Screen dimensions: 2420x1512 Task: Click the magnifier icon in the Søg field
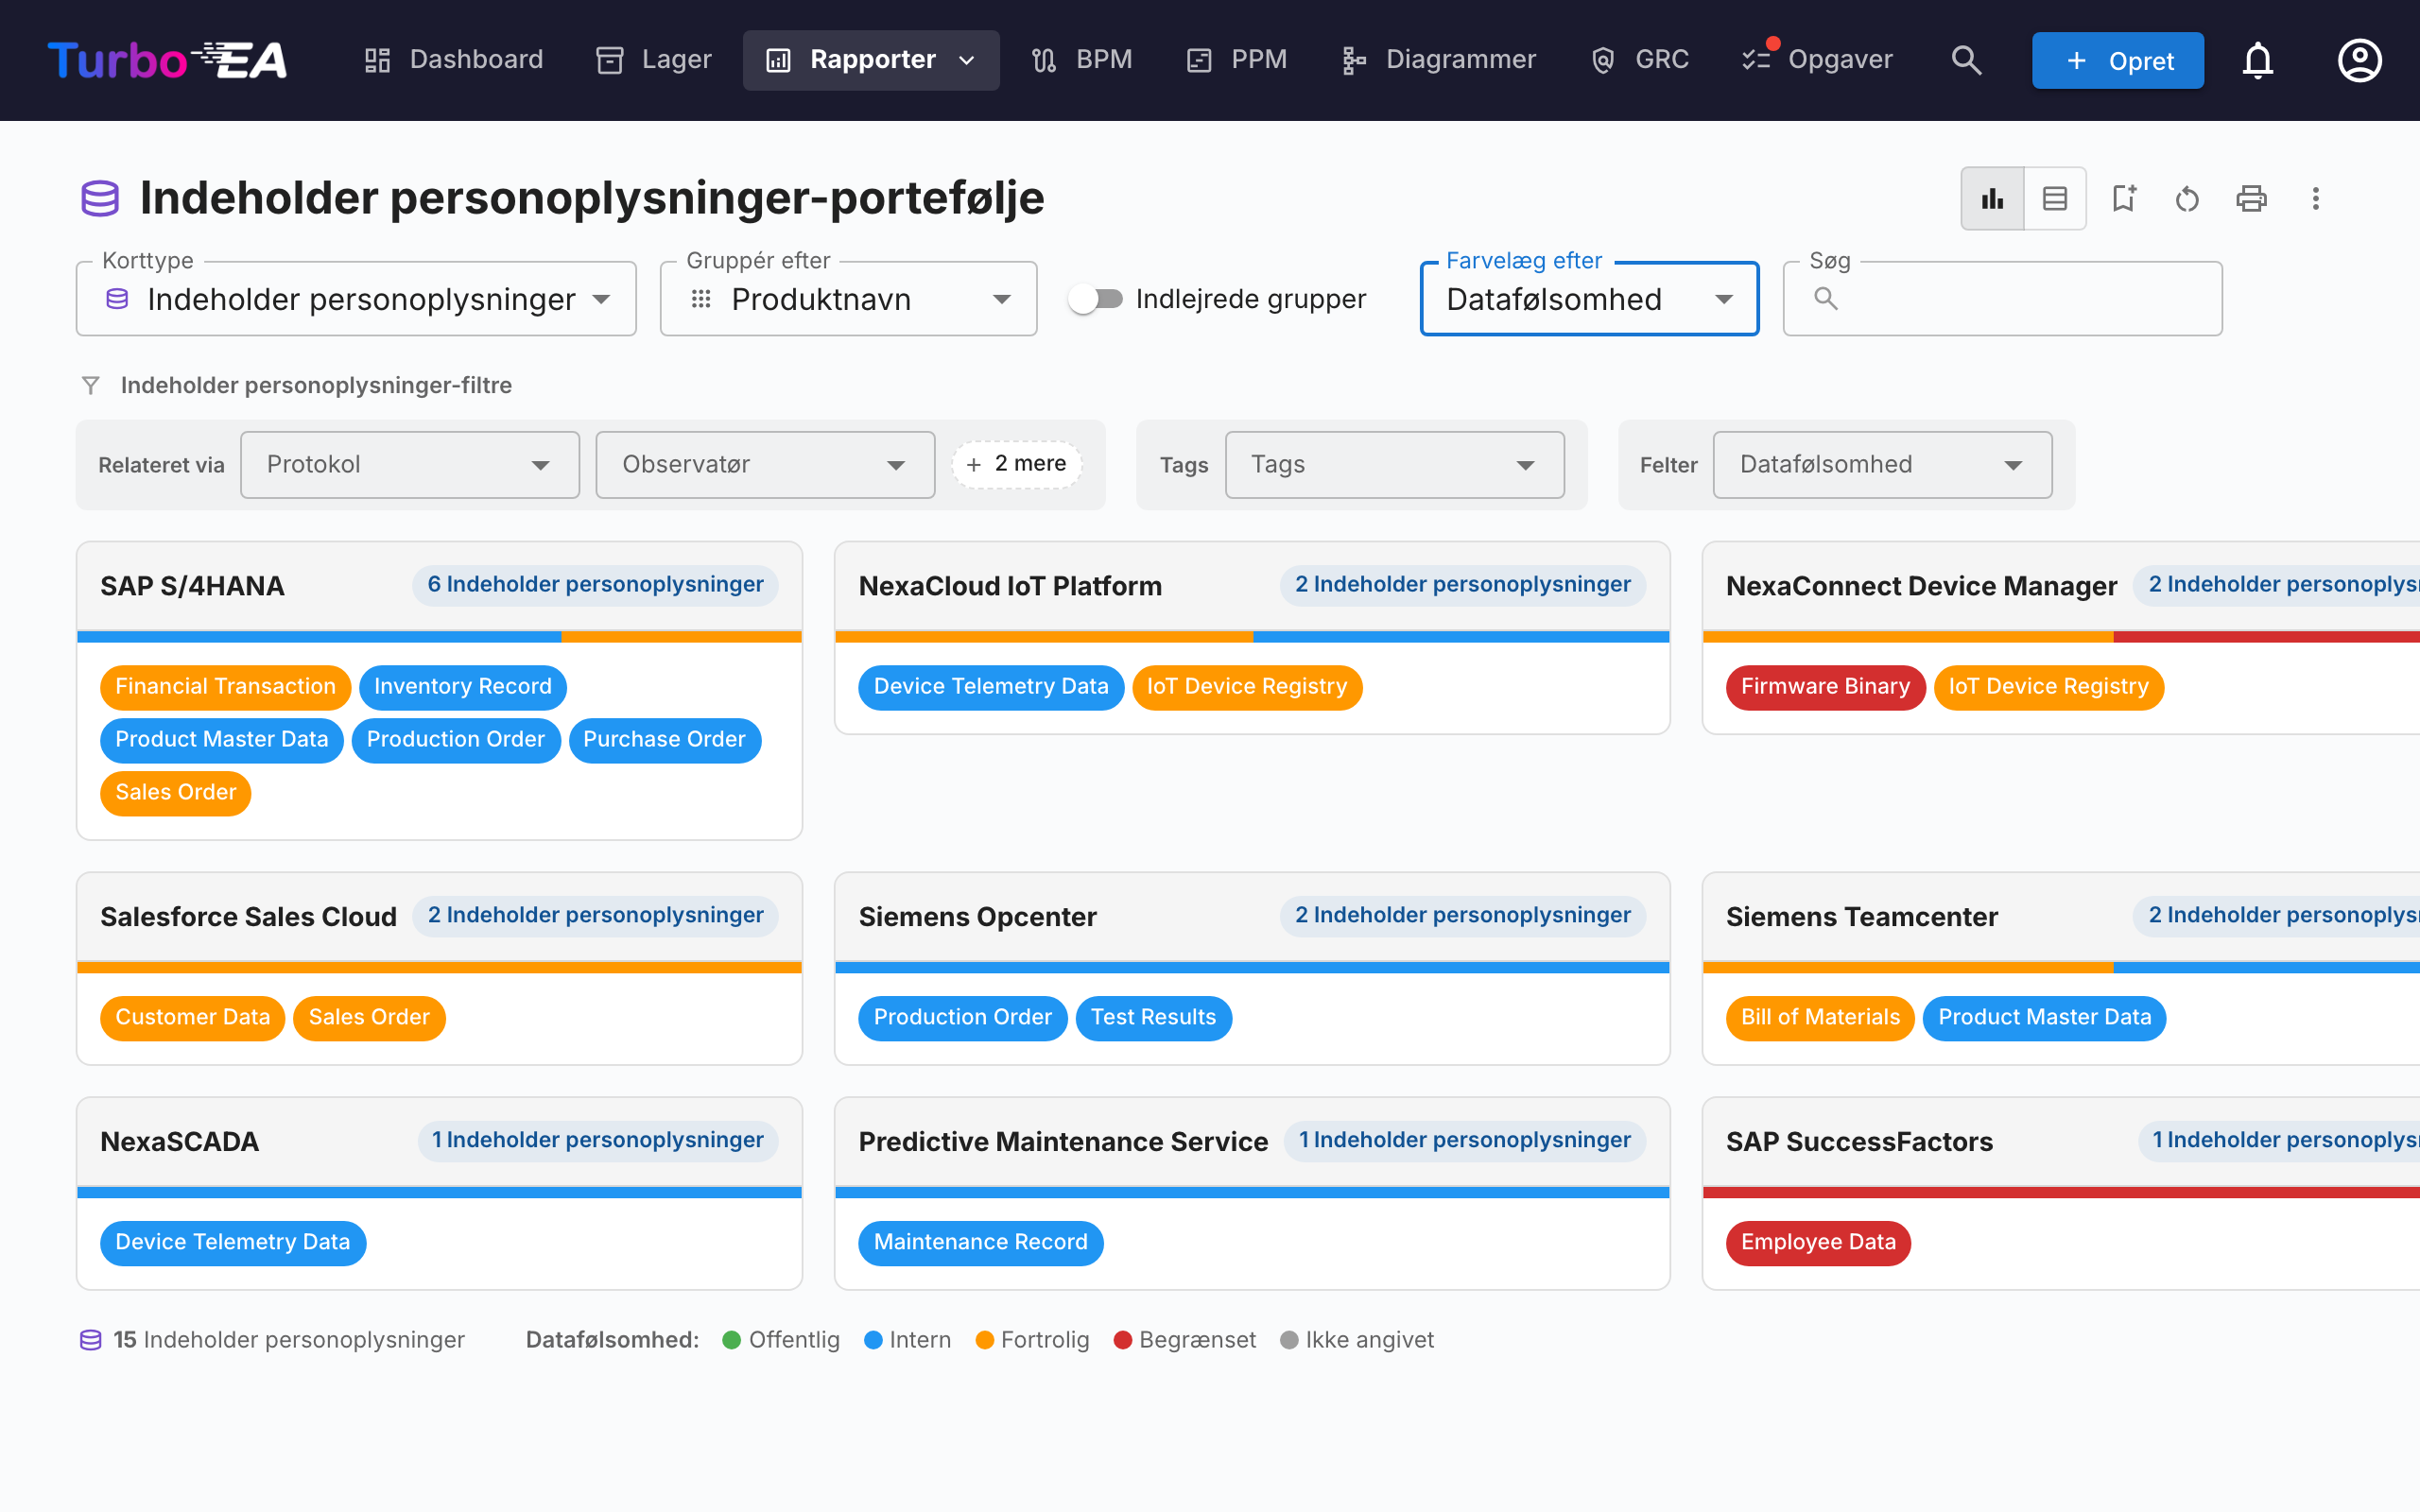(x=1825, y=298)
